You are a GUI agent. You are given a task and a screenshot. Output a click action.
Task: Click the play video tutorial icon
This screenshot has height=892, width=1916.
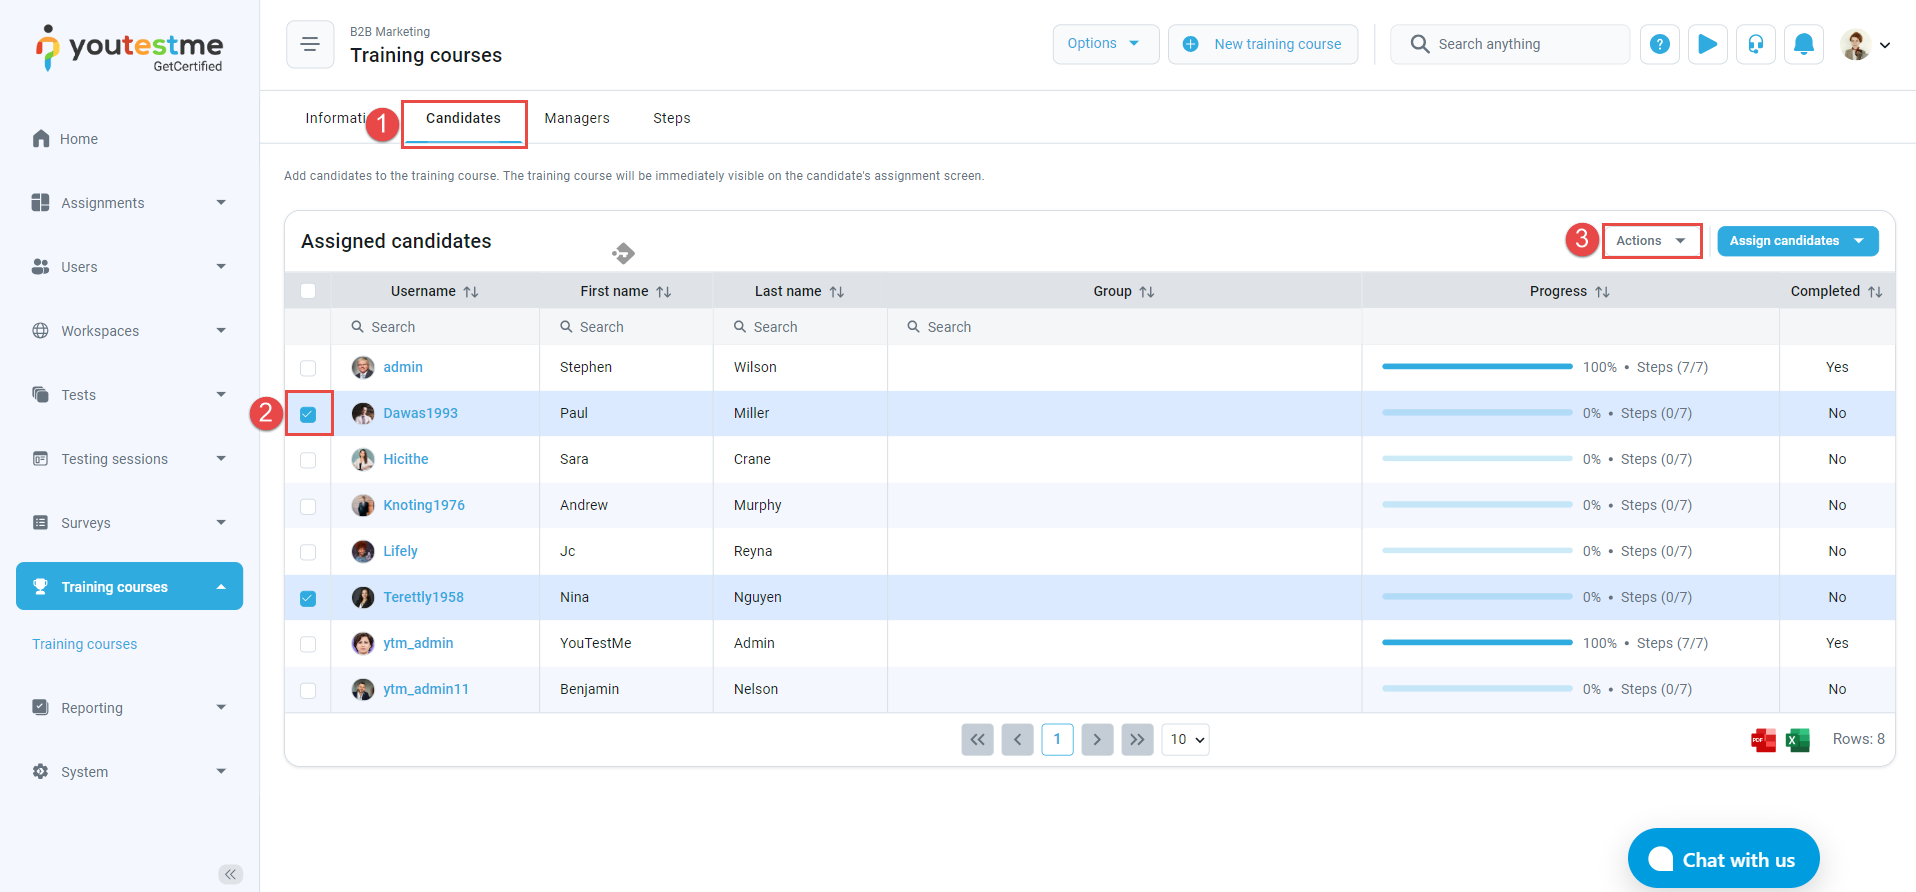(1707, 44)
